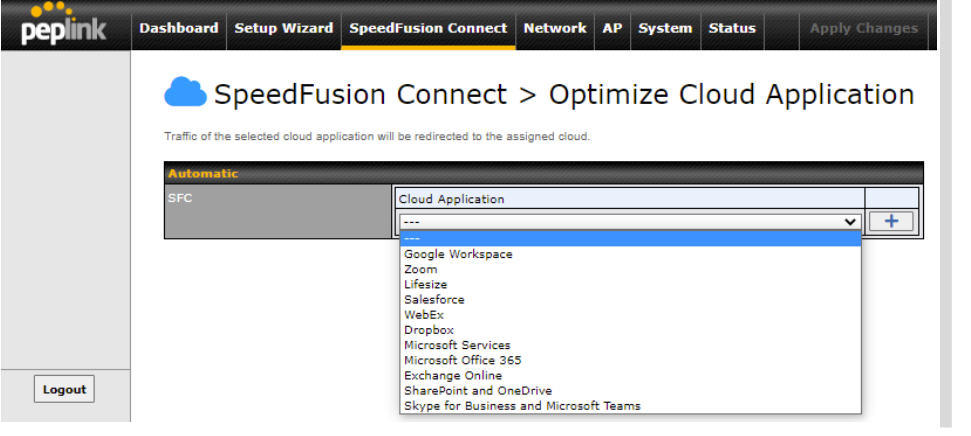Image resolution: width=971 pixels, height=436 pixels.
Task: Open the System tab
Action: [665, 28]
